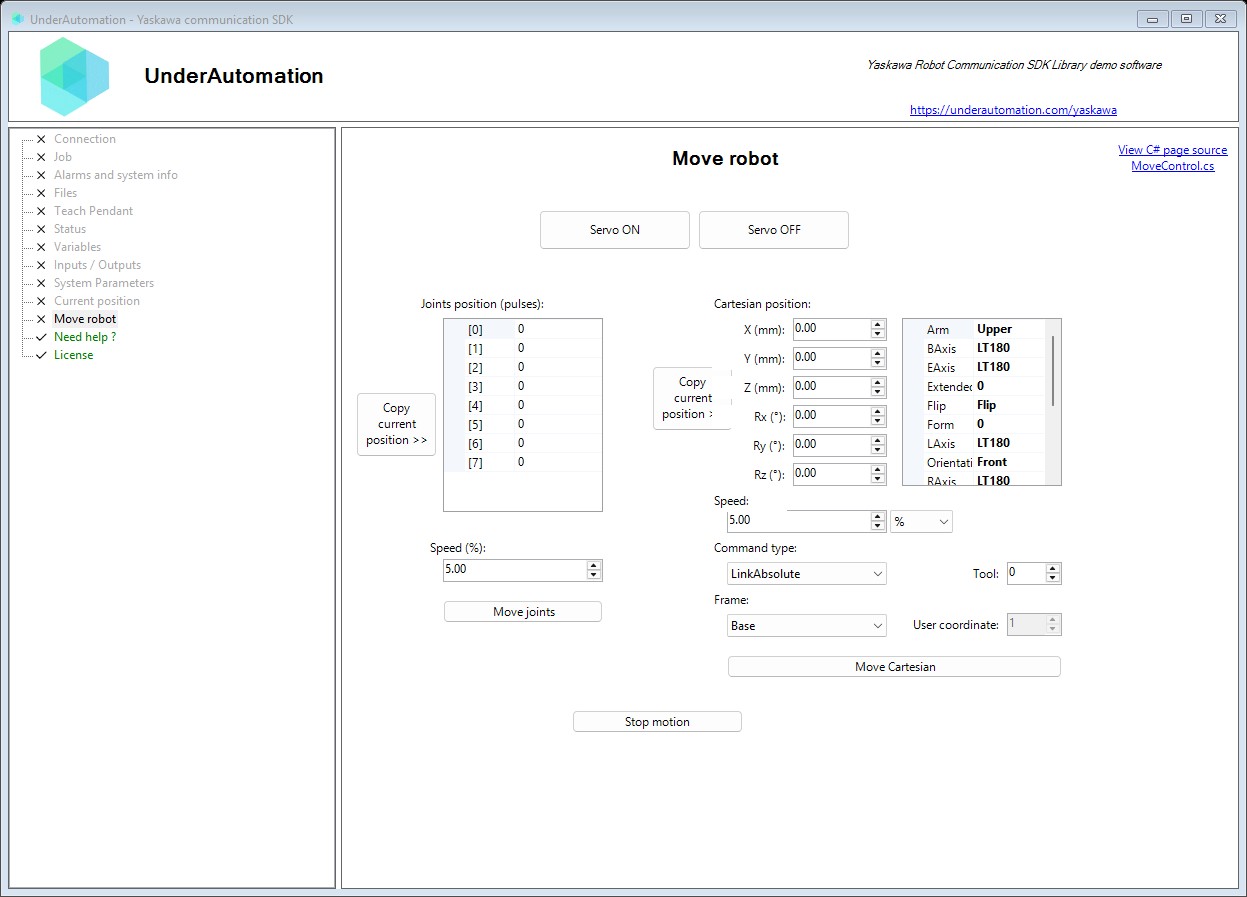Open the underautomation.com/yaskawa link
1247x897 pixels.
1013,110
